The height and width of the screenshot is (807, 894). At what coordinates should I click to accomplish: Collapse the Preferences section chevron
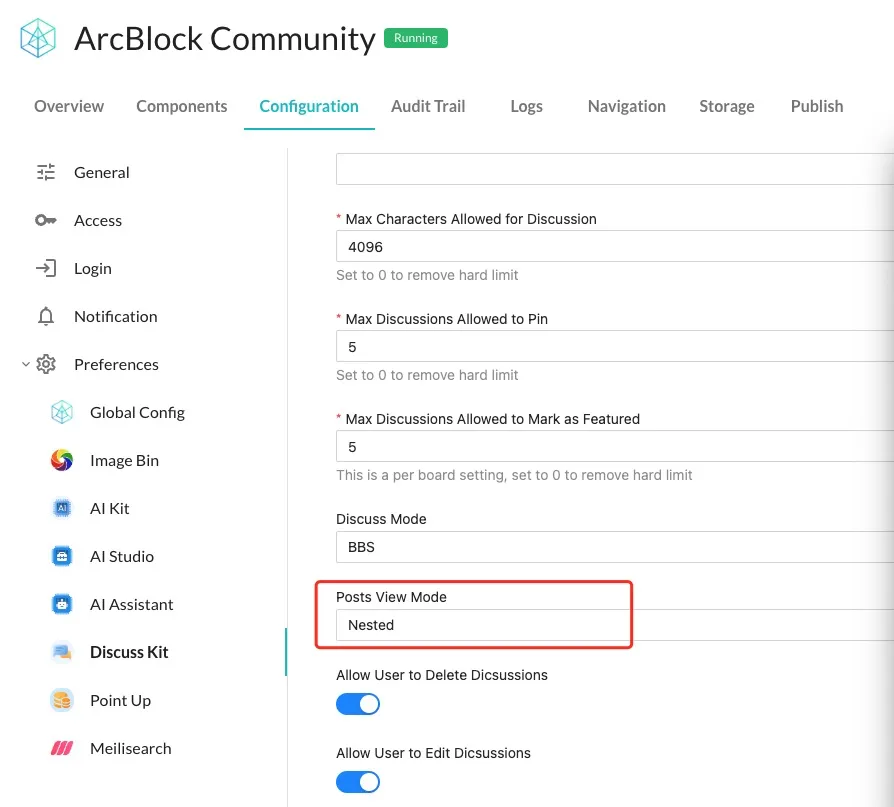(x=26, y=364)
